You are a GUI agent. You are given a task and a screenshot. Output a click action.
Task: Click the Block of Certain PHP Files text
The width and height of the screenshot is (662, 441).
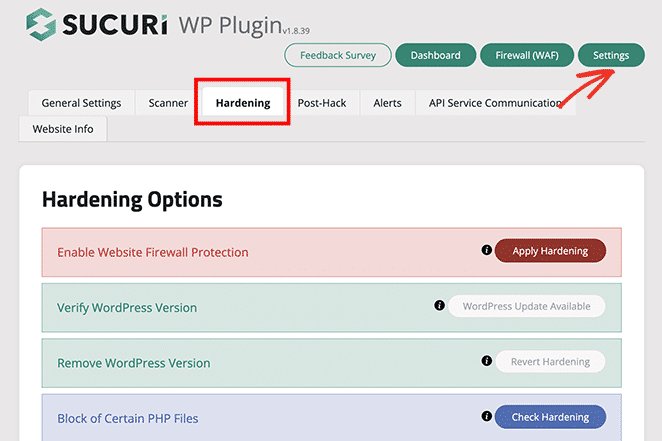pyautogui.click(x=128, y=419)
